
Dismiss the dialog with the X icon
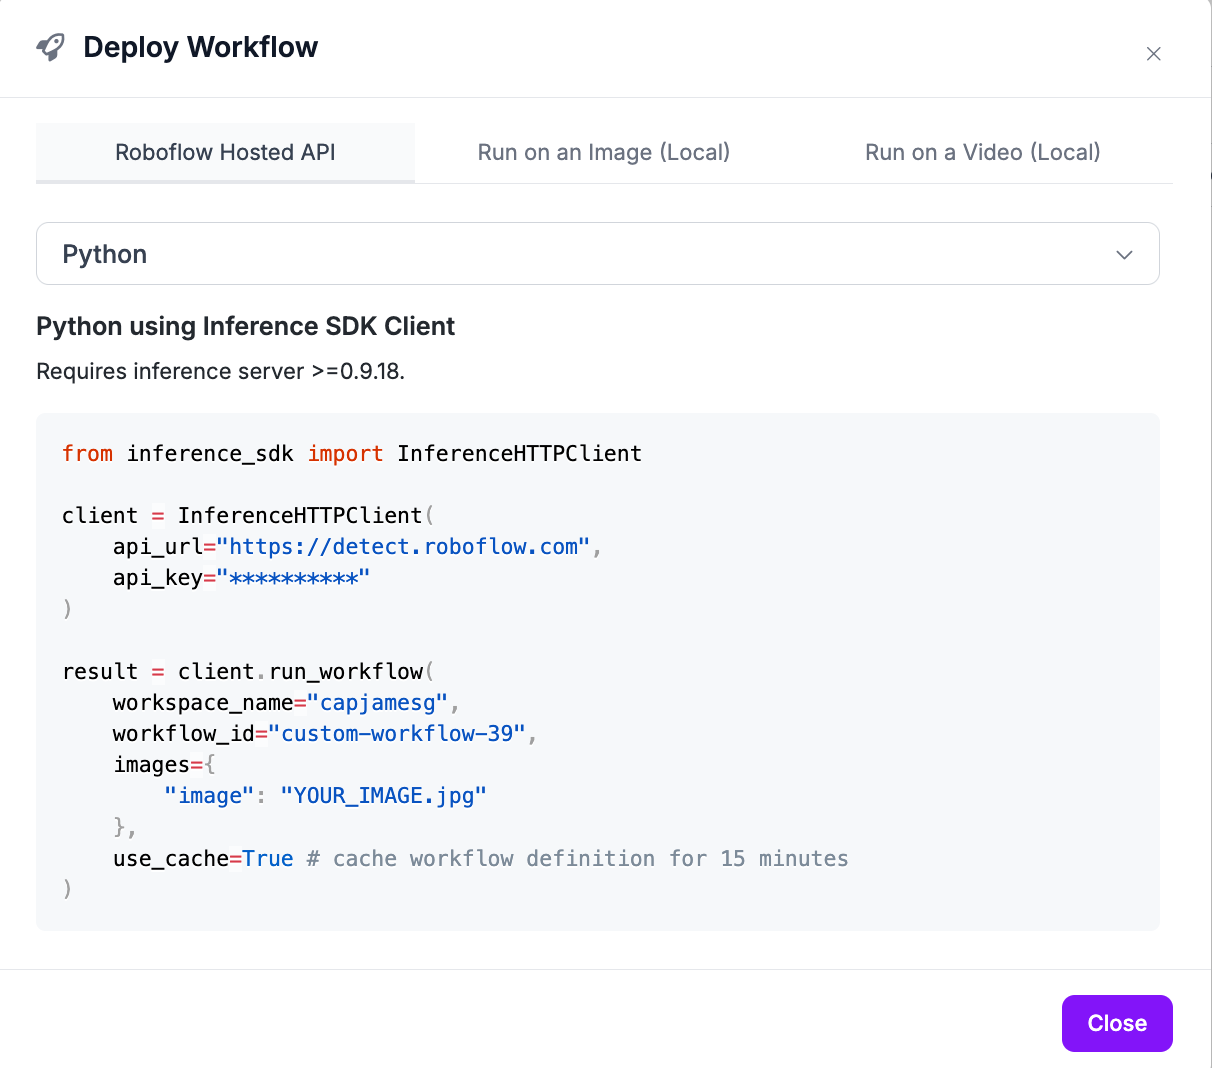(x=1153, y=54)
